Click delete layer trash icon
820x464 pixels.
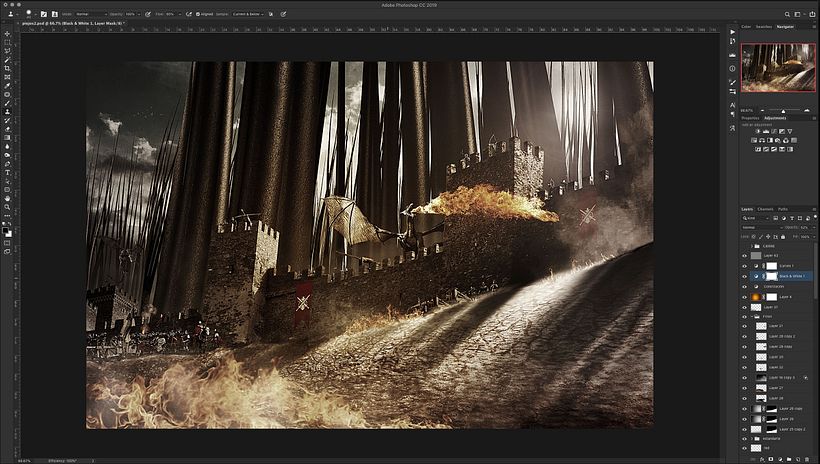click(x=807, y=459)
